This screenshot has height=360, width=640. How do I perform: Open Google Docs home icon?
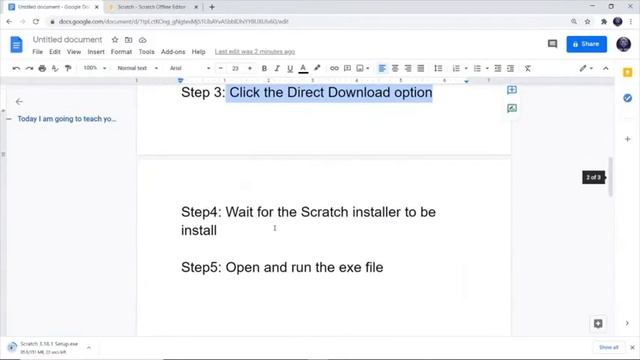coord(16,44)
